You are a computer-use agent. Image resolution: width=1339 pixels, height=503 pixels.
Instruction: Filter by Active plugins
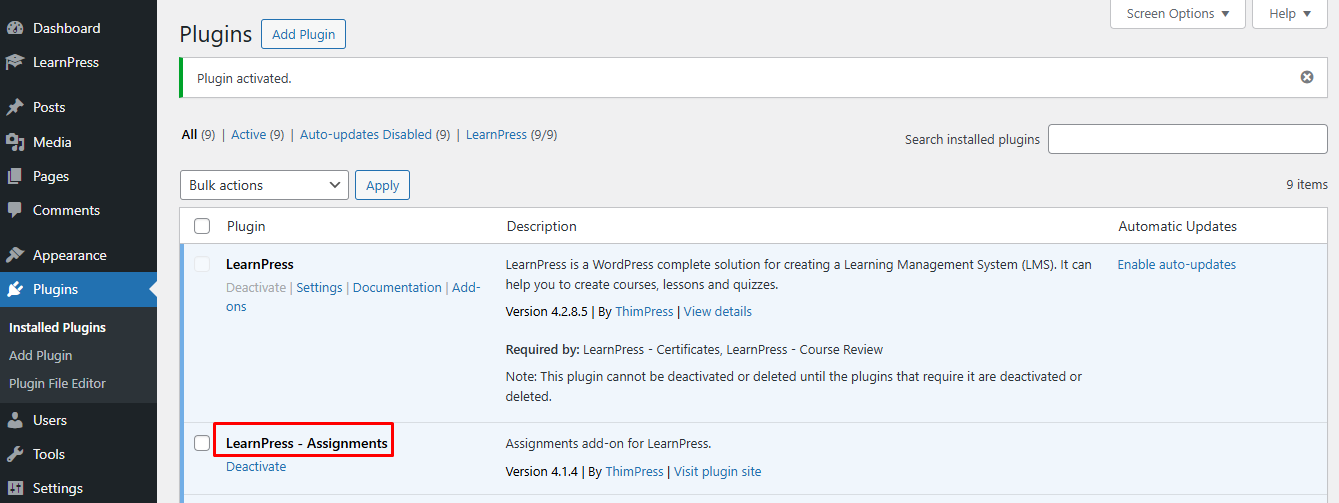tap(258, 134)
